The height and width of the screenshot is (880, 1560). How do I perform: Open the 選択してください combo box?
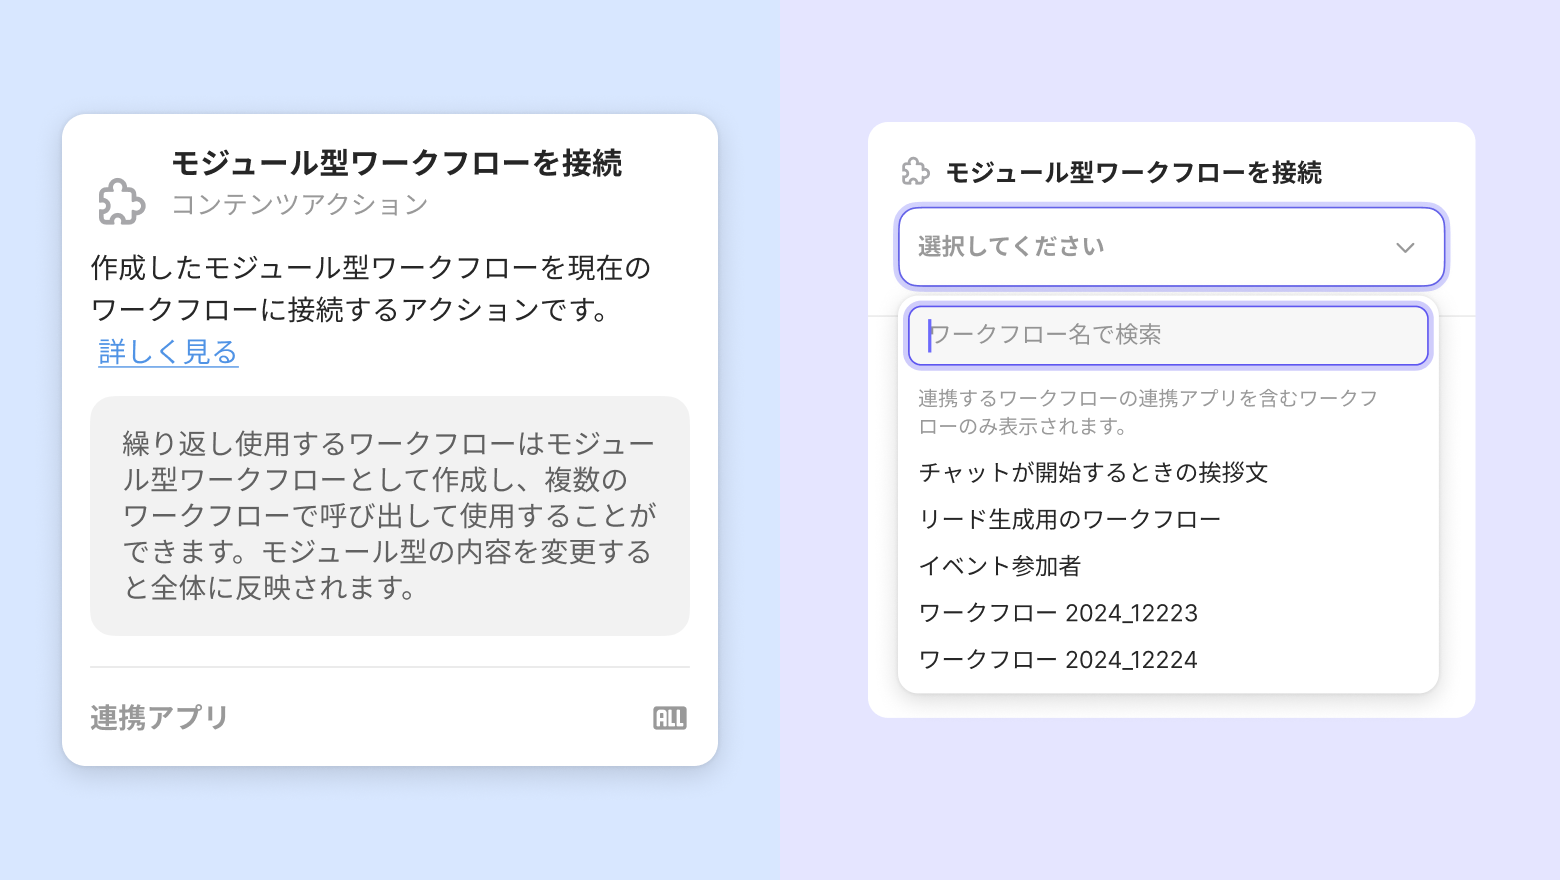pos(1150,247)
